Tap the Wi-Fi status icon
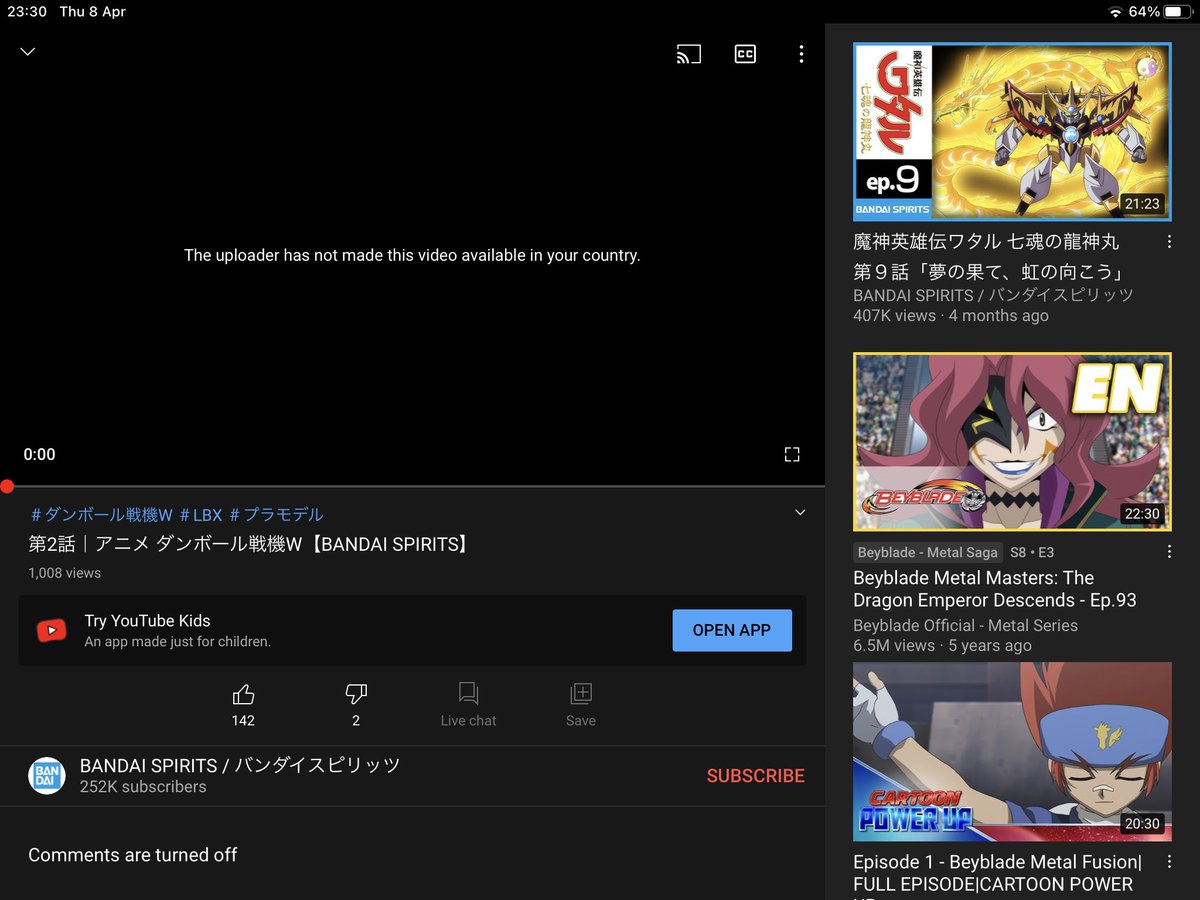The image size is (1200, 900). point(1116,12)
